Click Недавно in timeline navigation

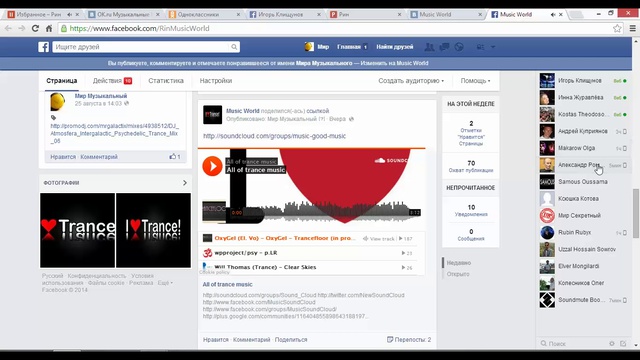[459, 263]
